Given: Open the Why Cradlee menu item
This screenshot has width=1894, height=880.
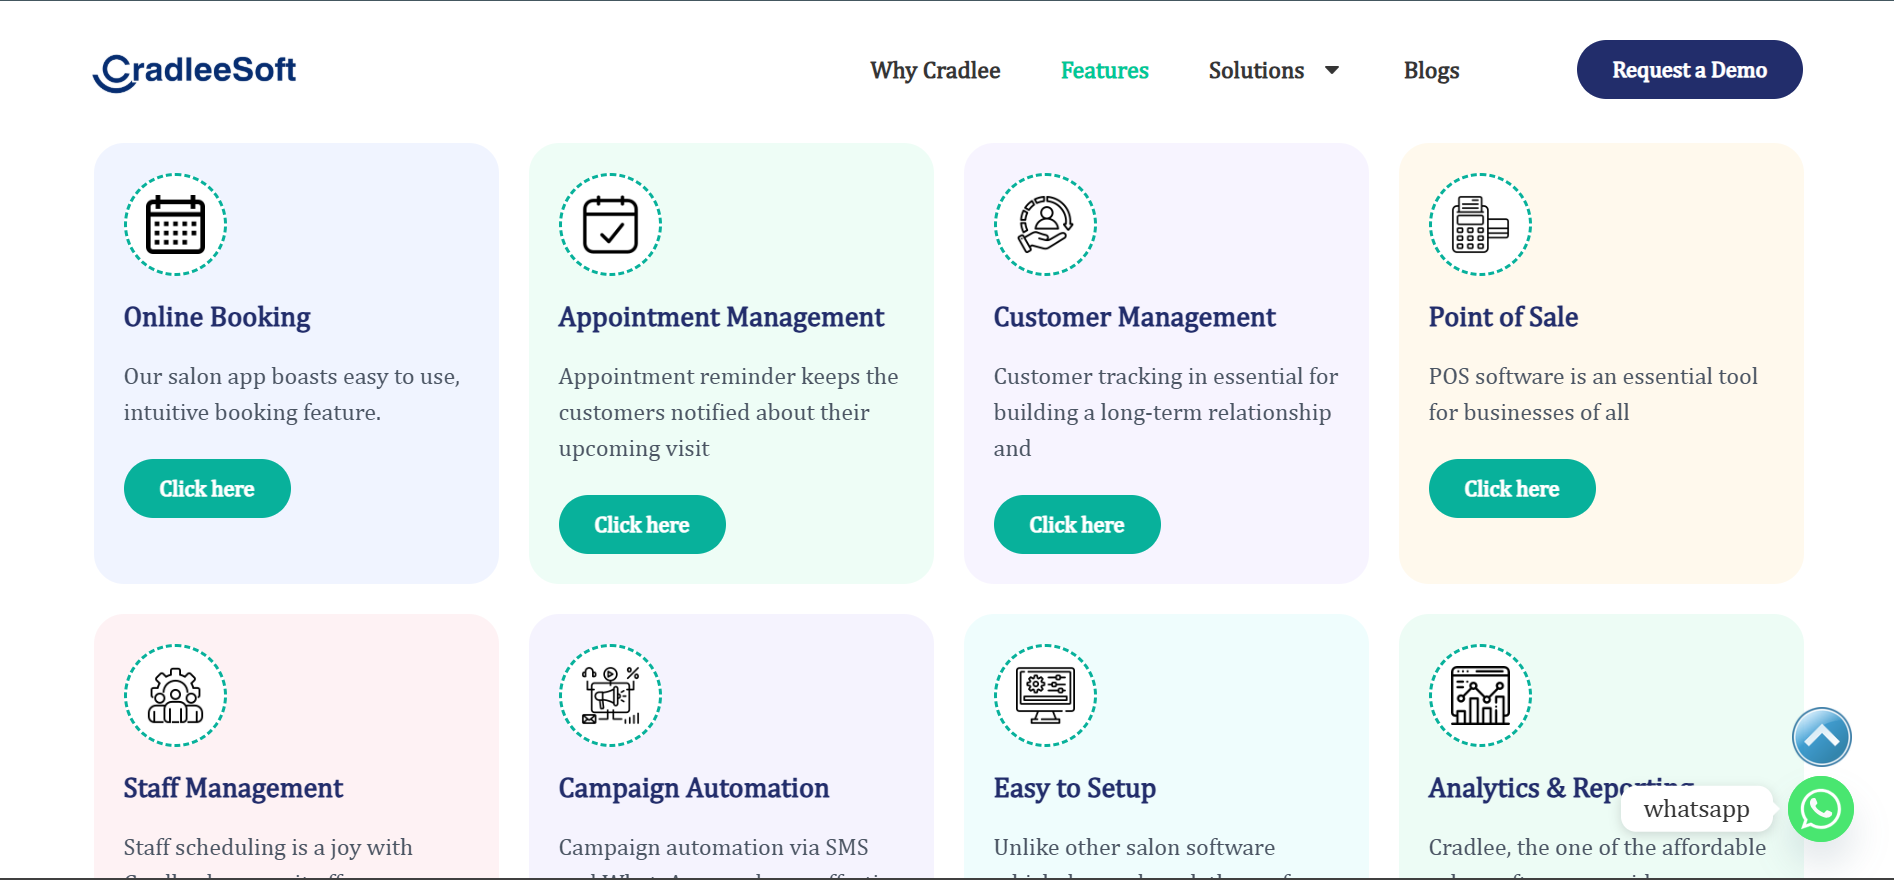Looking at the screenshot, I should pyautogui.click(x=935, y=70).
